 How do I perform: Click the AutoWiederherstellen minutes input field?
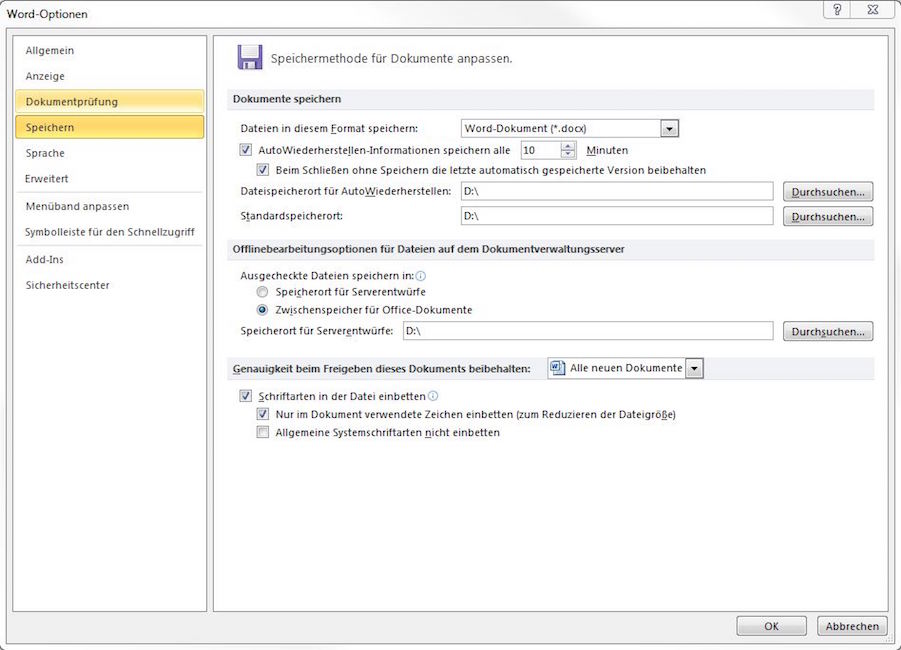(540, 150)
